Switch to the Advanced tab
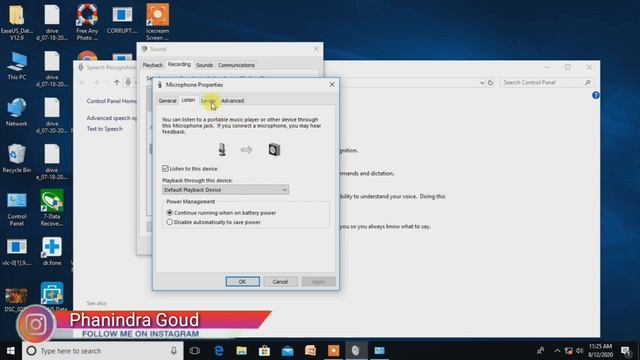 click(232, 101)
